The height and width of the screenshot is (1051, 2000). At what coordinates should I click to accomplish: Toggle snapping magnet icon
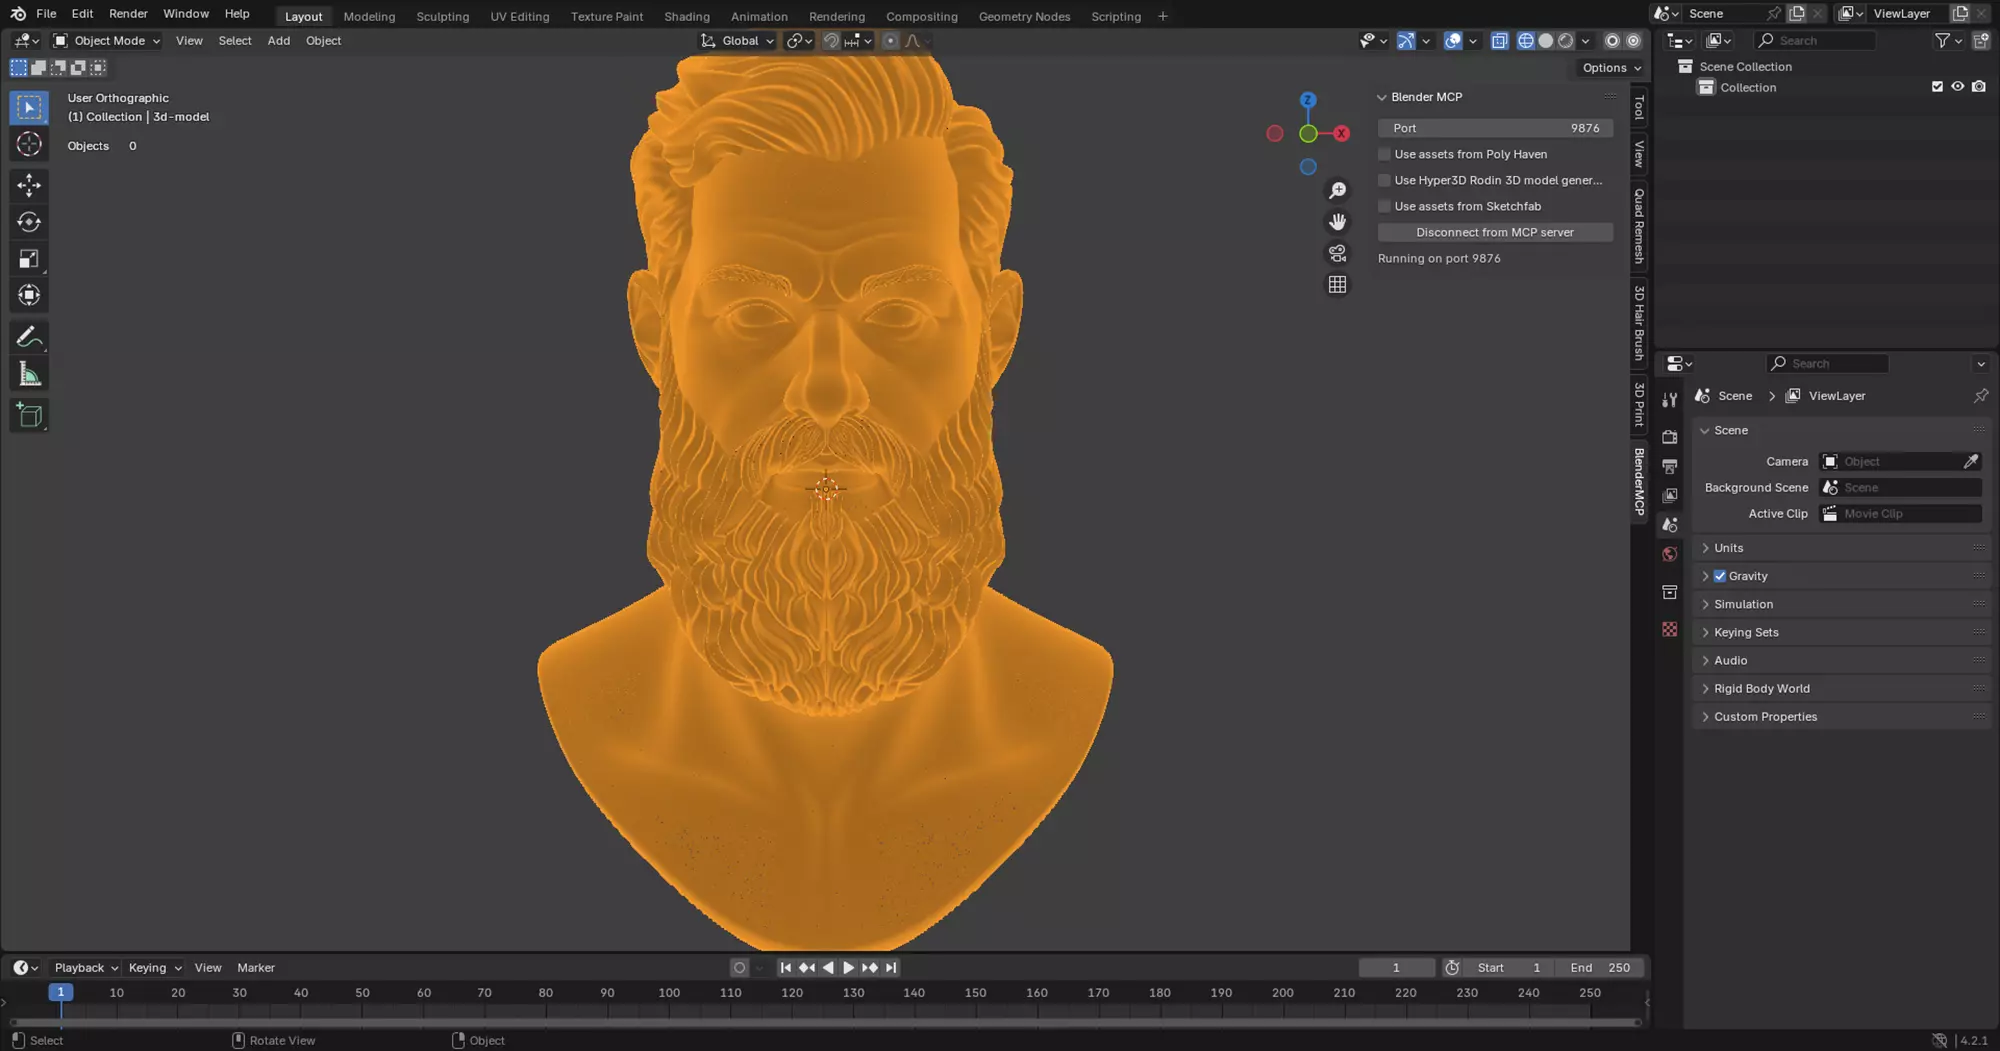pyautogui.click(x=831, y=41)
